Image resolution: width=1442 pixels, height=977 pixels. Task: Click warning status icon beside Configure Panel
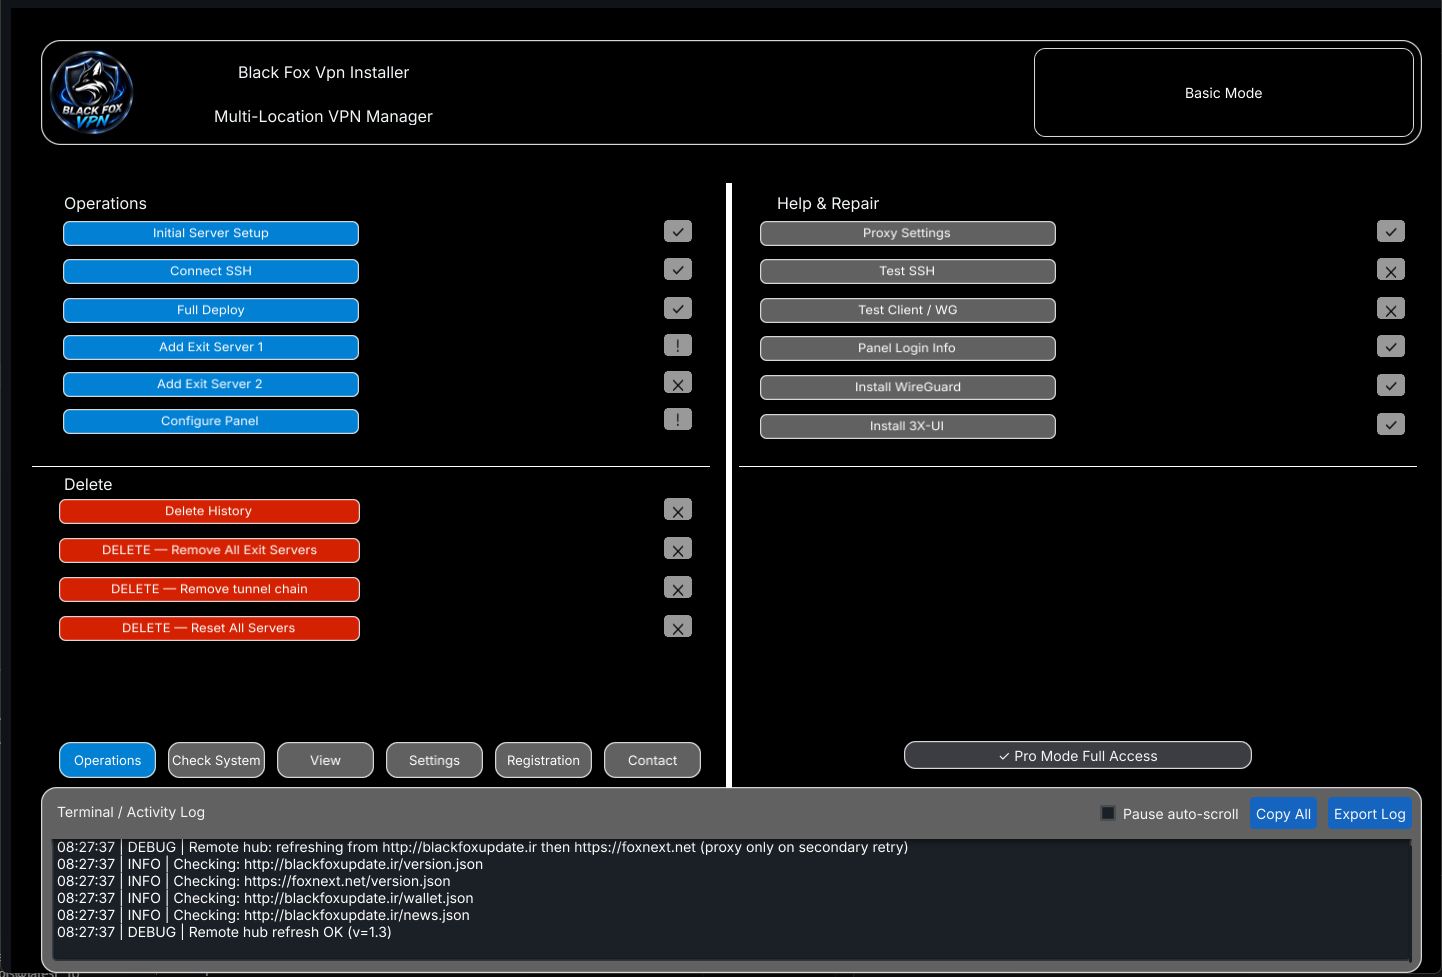[678, 420]
